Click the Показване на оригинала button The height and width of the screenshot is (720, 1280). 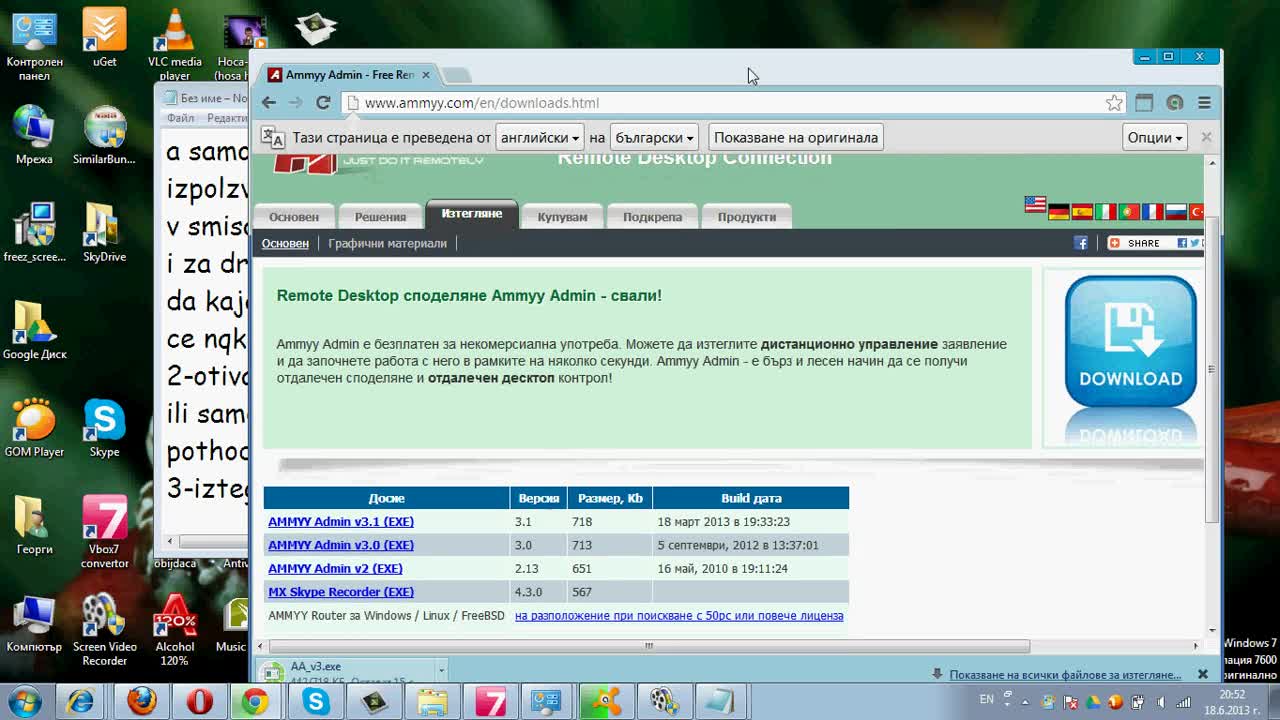(796, 138)
